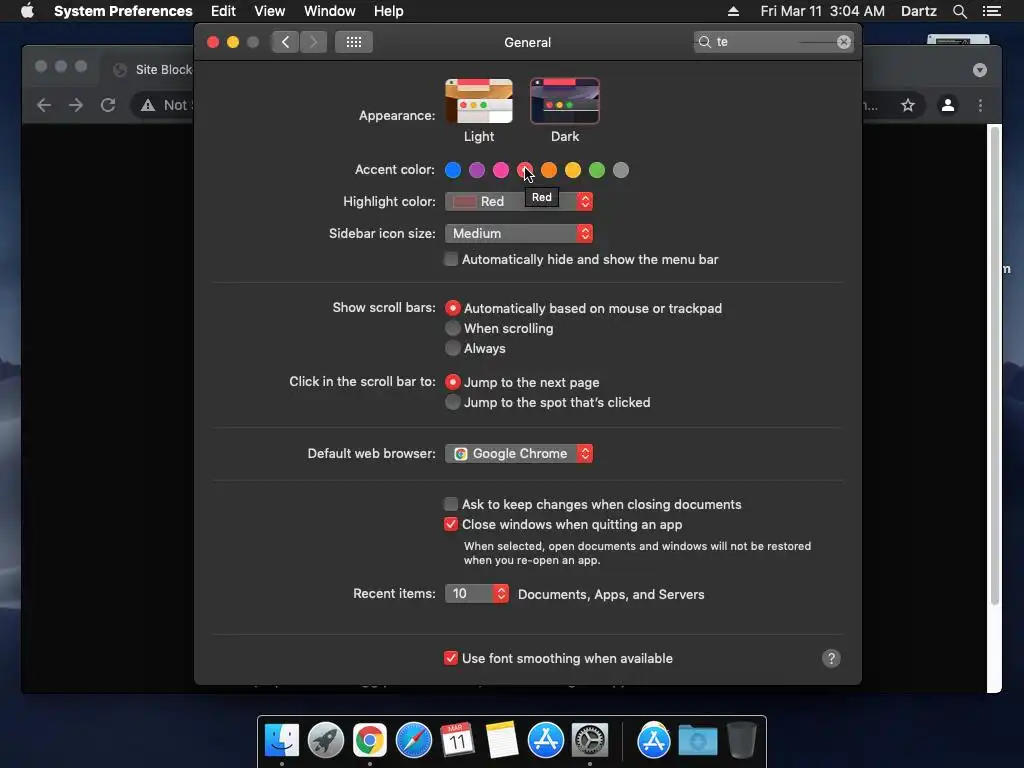Open the Sidebar icon size dropdown
The height and width of the screenshot is (768, 1024).
pos(519,233)
